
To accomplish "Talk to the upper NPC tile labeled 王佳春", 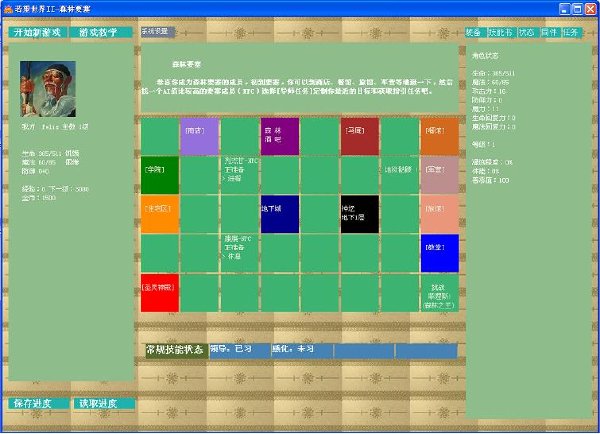I will tap(240, 175).
